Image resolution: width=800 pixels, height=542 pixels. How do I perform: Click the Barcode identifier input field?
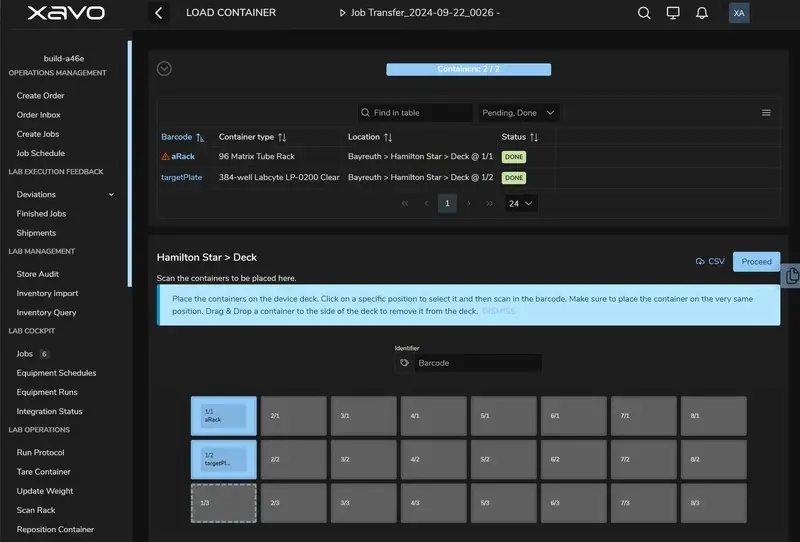point(478,363)
